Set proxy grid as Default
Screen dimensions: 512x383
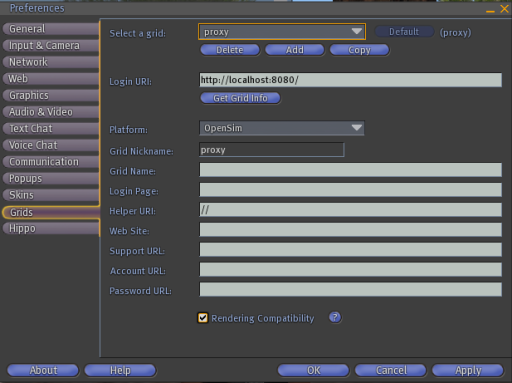point(404,32)
